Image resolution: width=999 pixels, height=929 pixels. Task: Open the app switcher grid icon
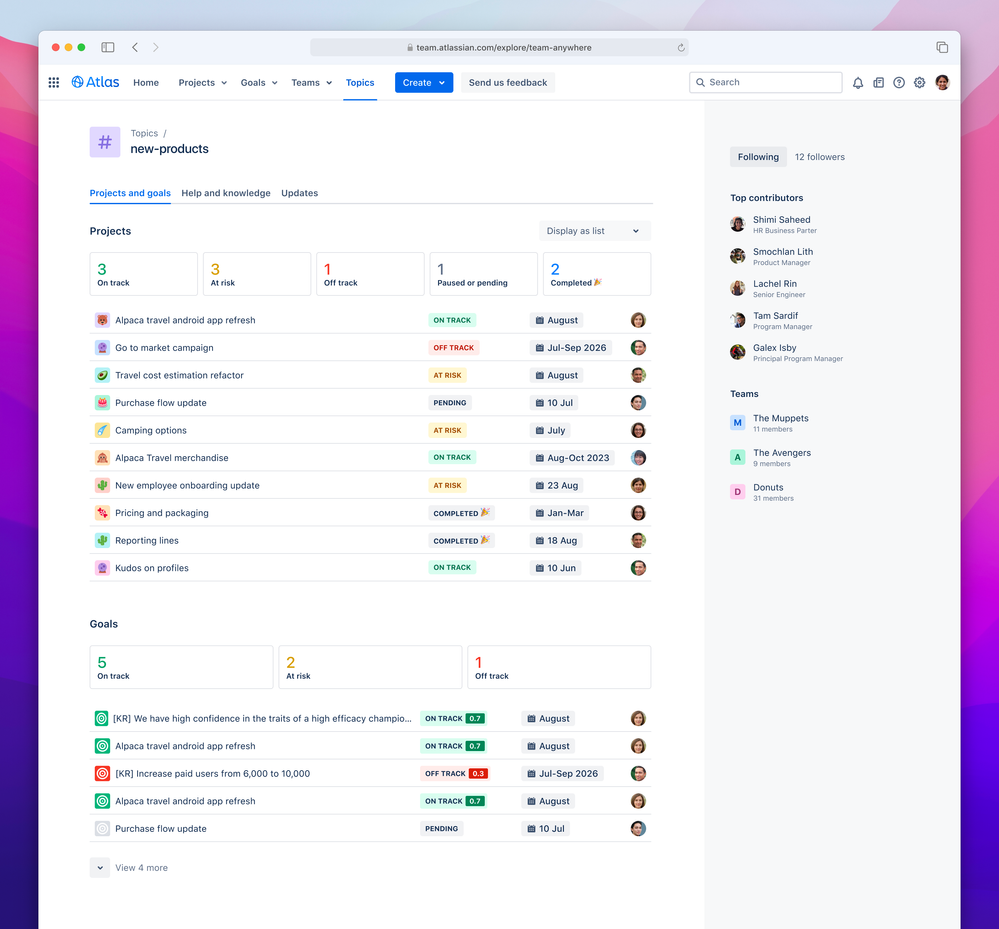54,82
